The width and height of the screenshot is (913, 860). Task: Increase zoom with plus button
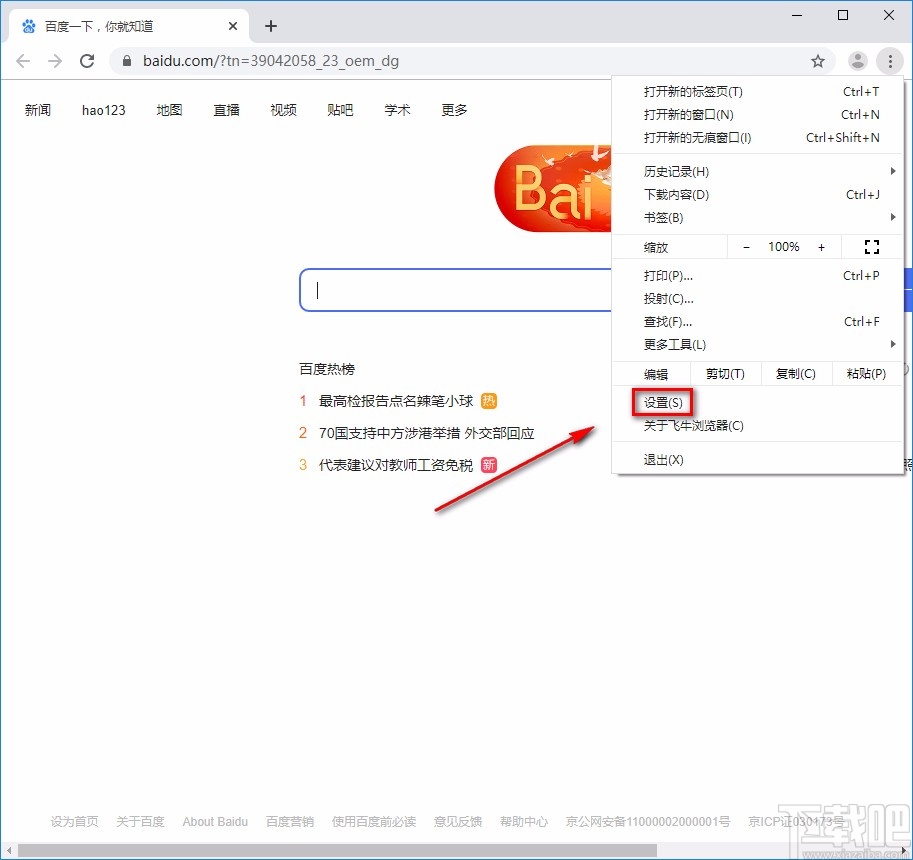(822, 247)
